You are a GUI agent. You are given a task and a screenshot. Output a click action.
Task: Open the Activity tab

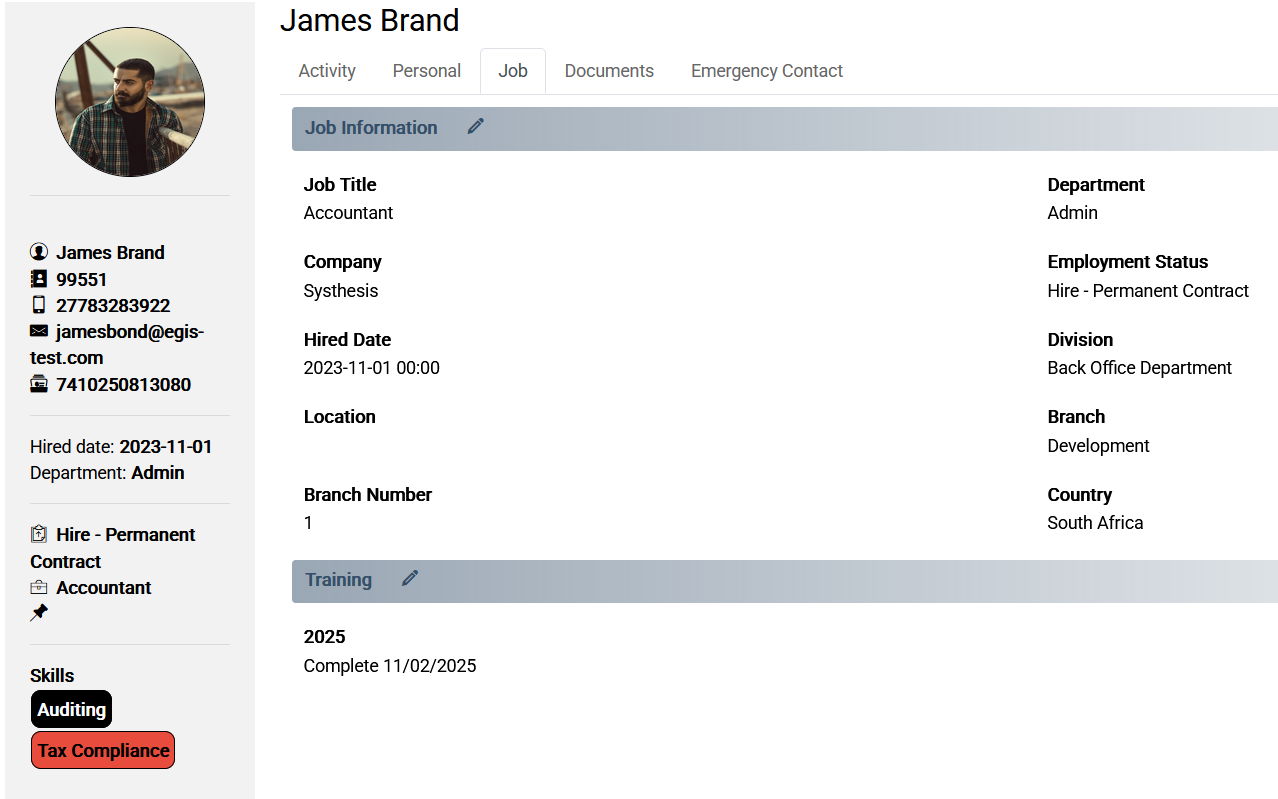pos(327,71)
